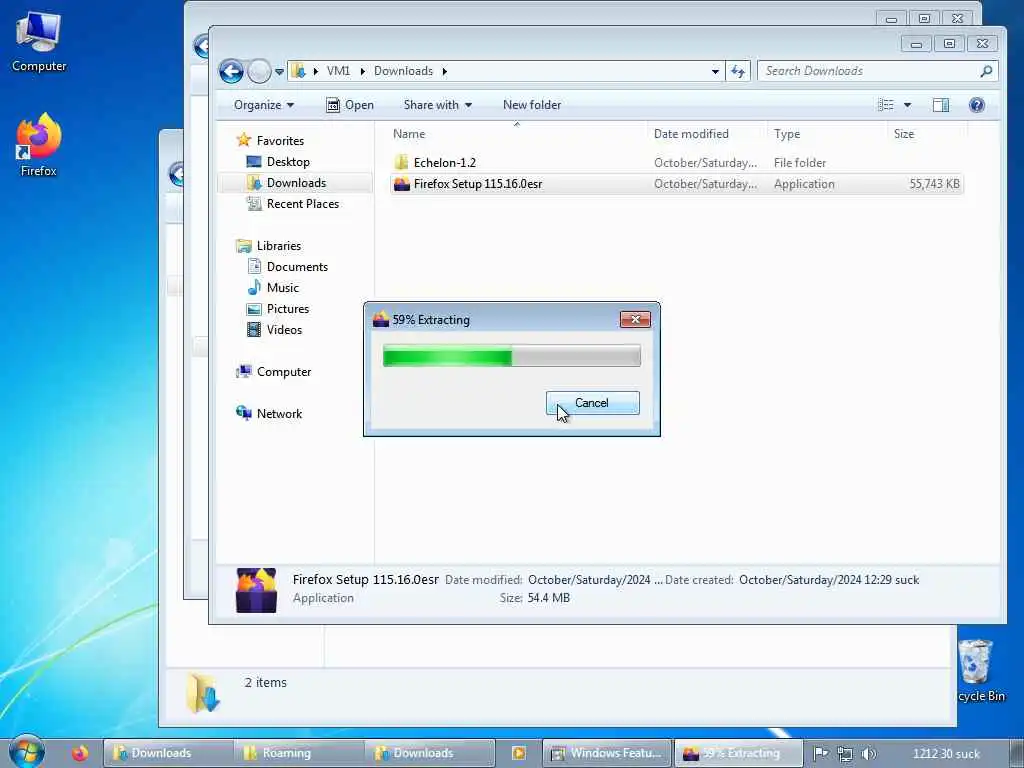The height and width of the screenshot is (768, 1024).
Task: Click the large Firefox Setup details pane icon
Action: [256, 590]
